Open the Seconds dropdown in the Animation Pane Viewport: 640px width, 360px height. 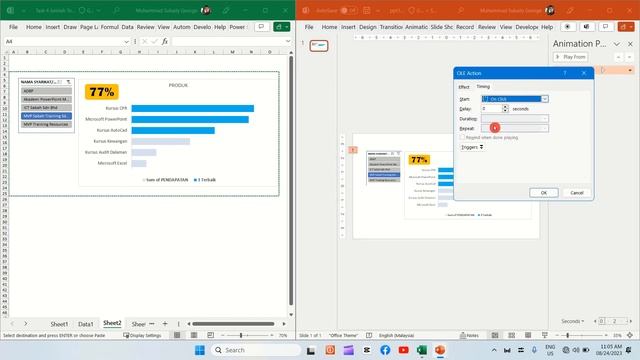[573, 321]
